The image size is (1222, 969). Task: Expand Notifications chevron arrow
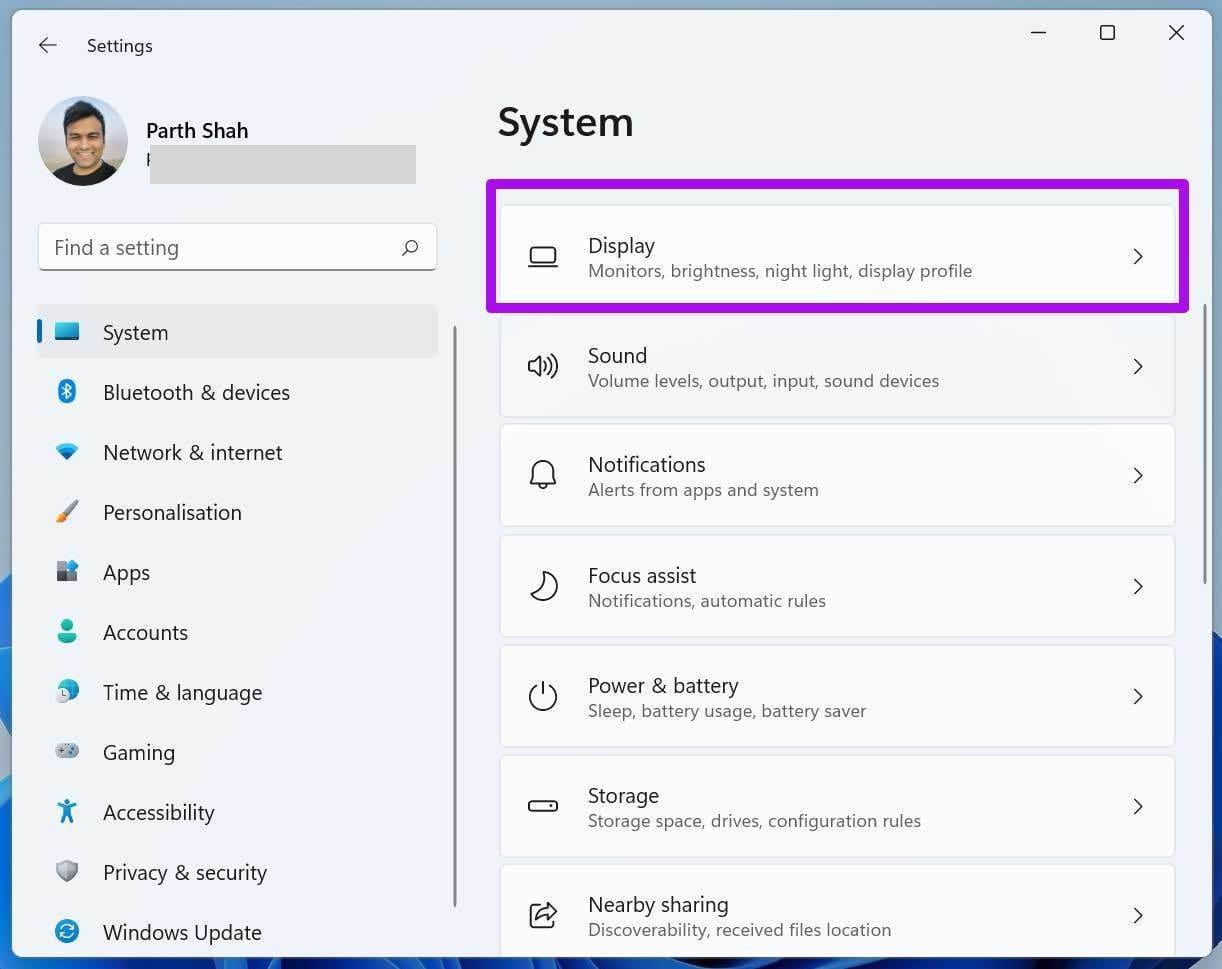pyautogui.click(x=1137, y=476)
